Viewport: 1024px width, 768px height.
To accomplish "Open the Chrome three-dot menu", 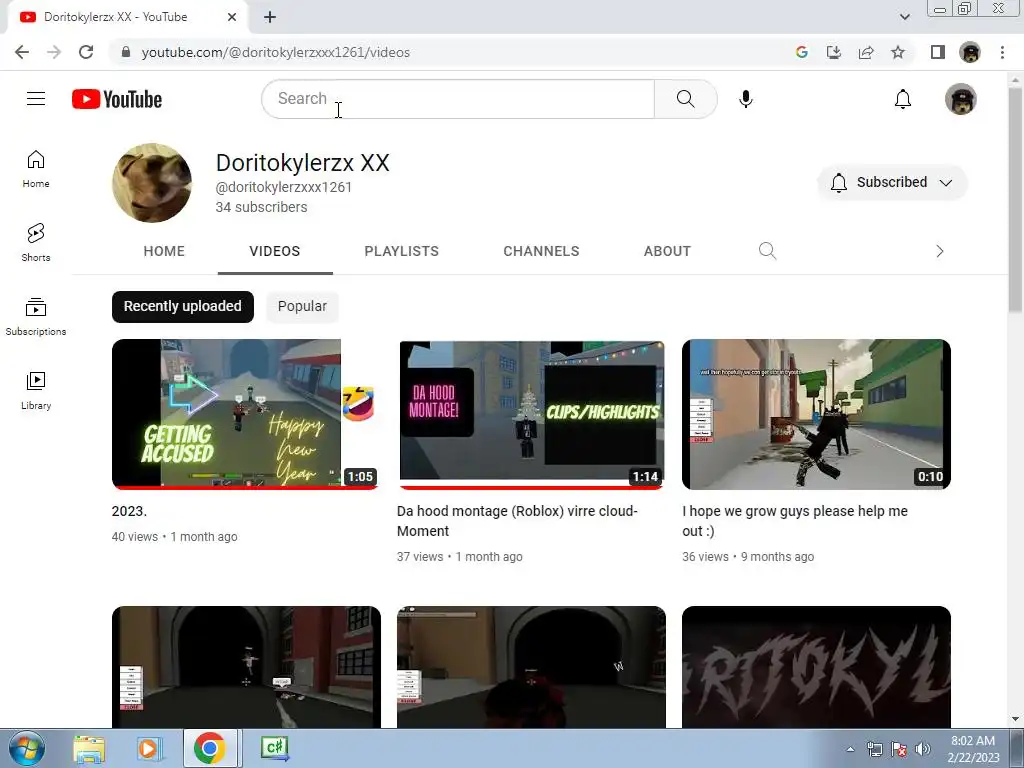I will [1002, 52].
